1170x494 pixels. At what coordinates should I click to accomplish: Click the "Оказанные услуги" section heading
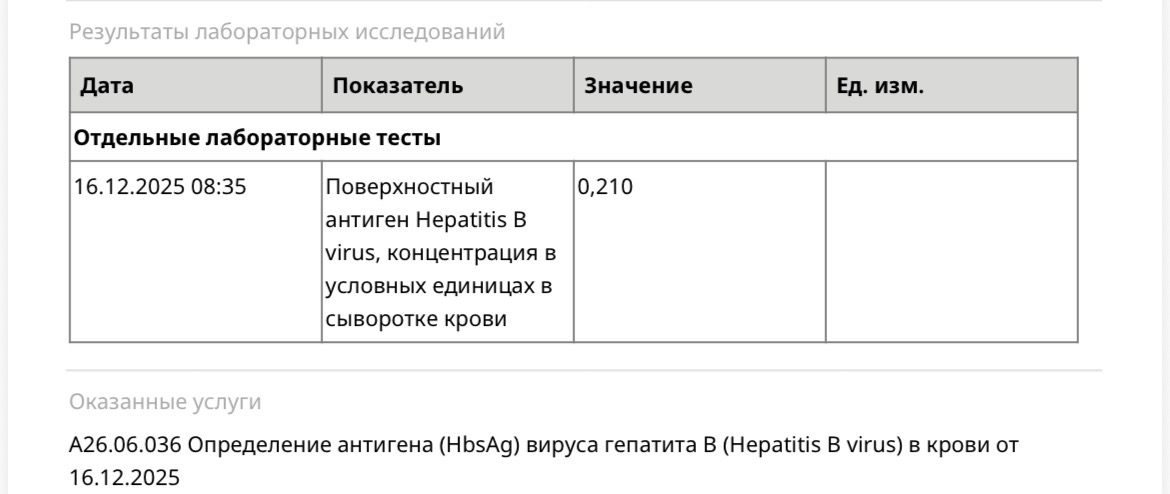point(166,403)
